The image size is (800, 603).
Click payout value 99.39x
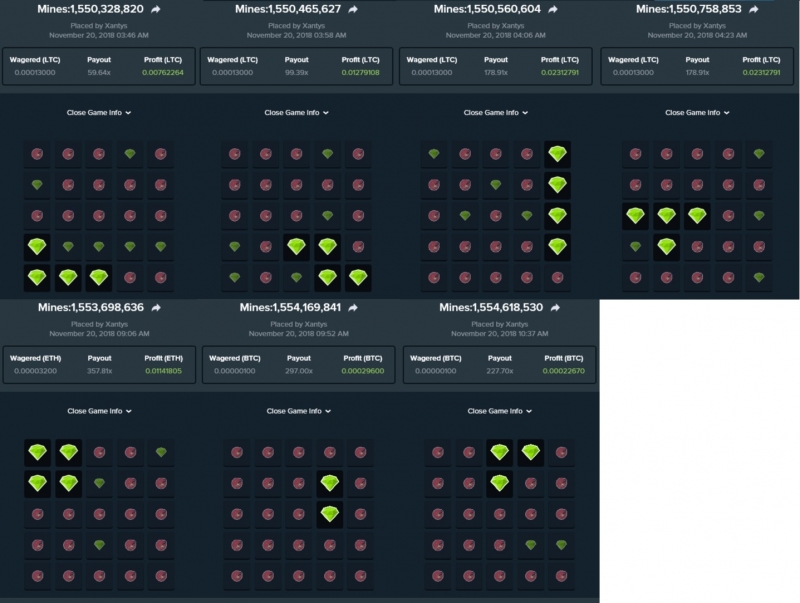coord(296,72)
